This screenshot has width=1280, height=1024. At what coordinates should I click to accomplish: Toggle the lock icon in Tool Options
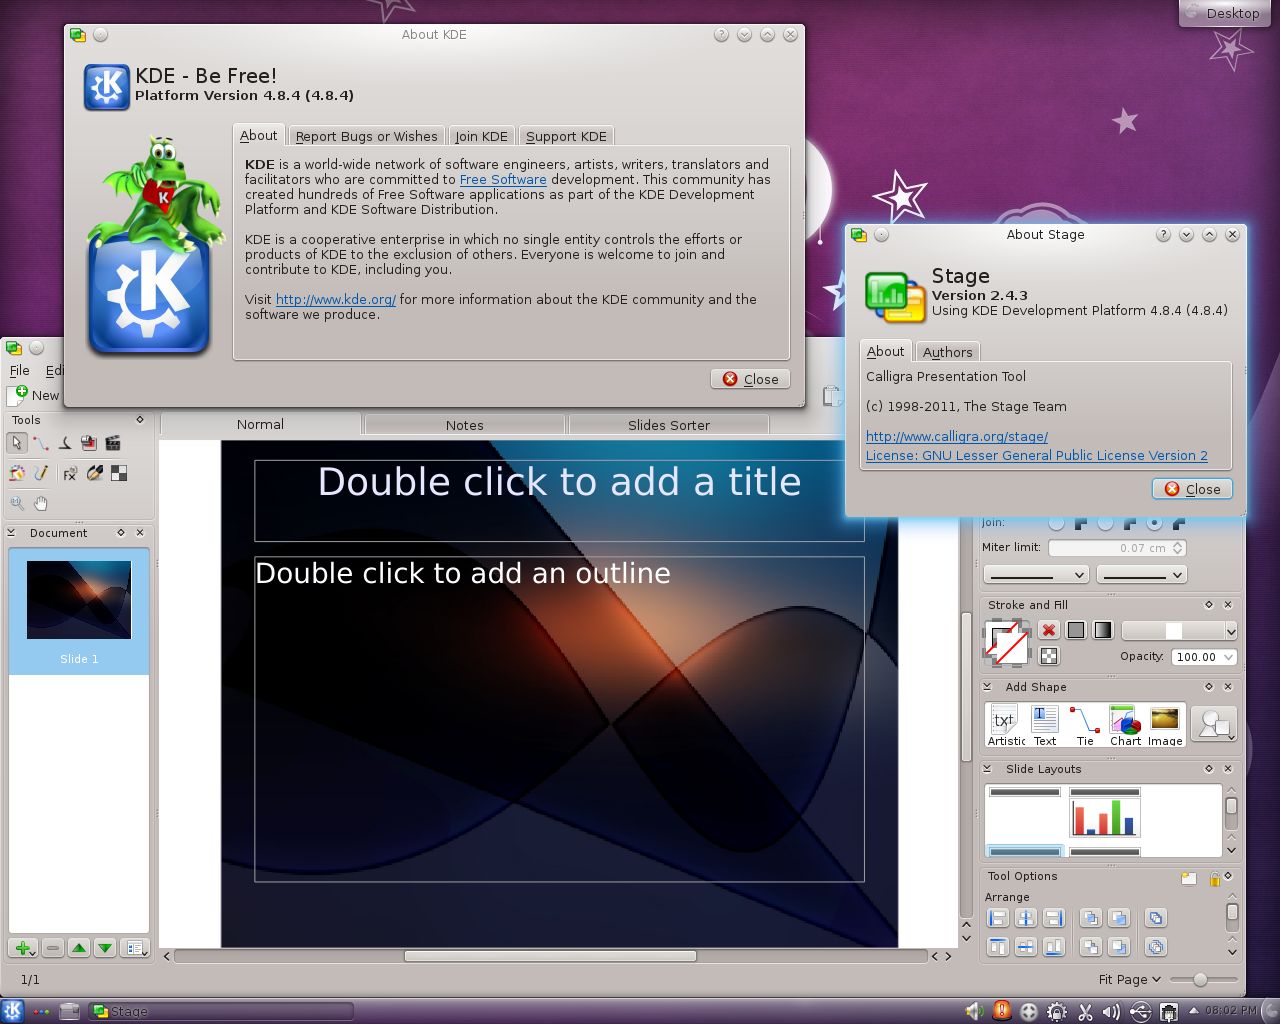point(1214,879)
